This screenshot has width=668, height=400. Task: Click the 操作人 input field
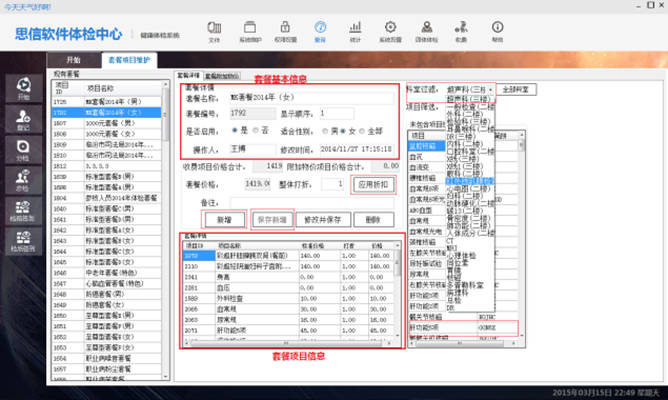coord(252,150)
